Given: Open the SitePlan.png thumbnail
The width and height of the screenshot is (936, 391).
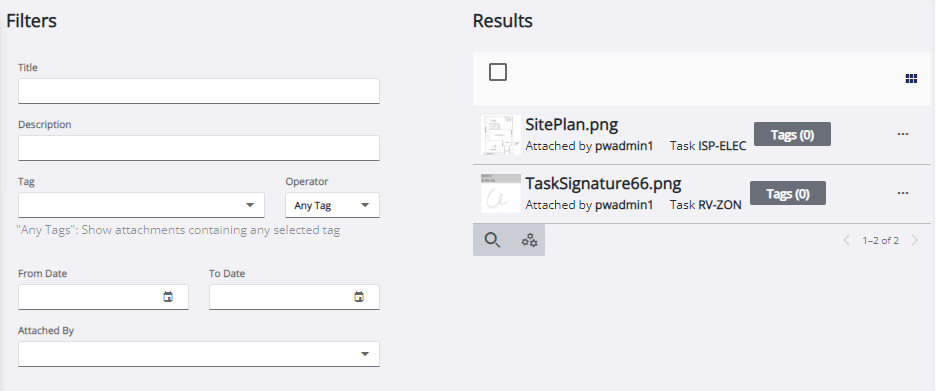Looking at the screenshot, I should [501, 135].
